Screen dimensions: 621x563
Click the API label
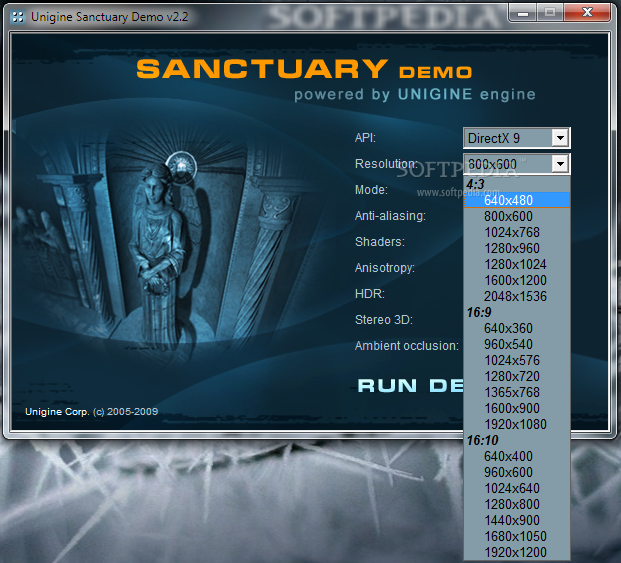tap(365, 138)
